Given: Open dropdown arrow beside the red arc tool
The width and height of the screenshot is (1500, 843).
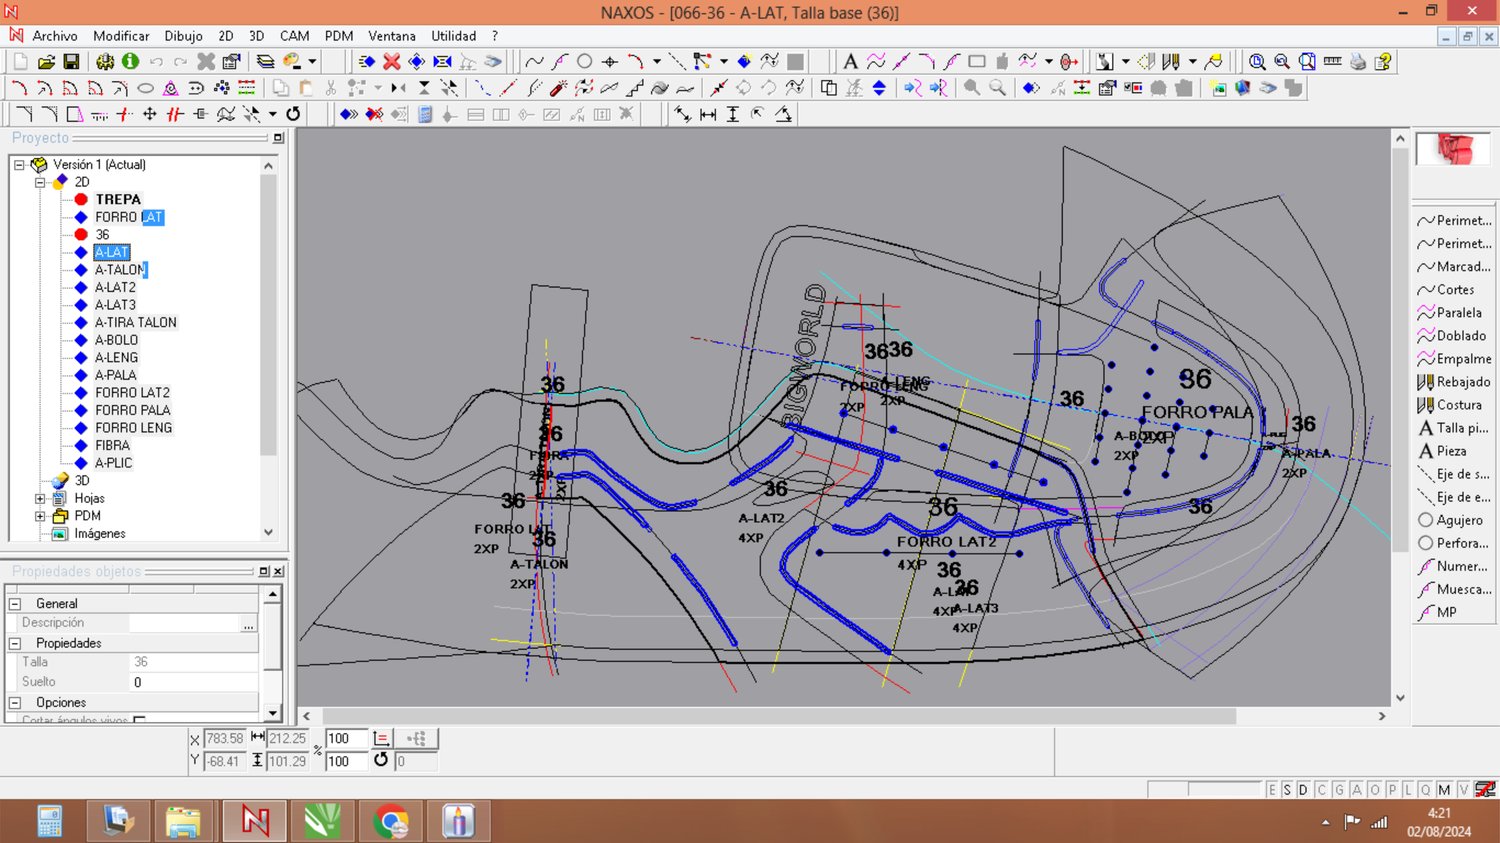Looking at the screenshot, I should coord(656,62).
